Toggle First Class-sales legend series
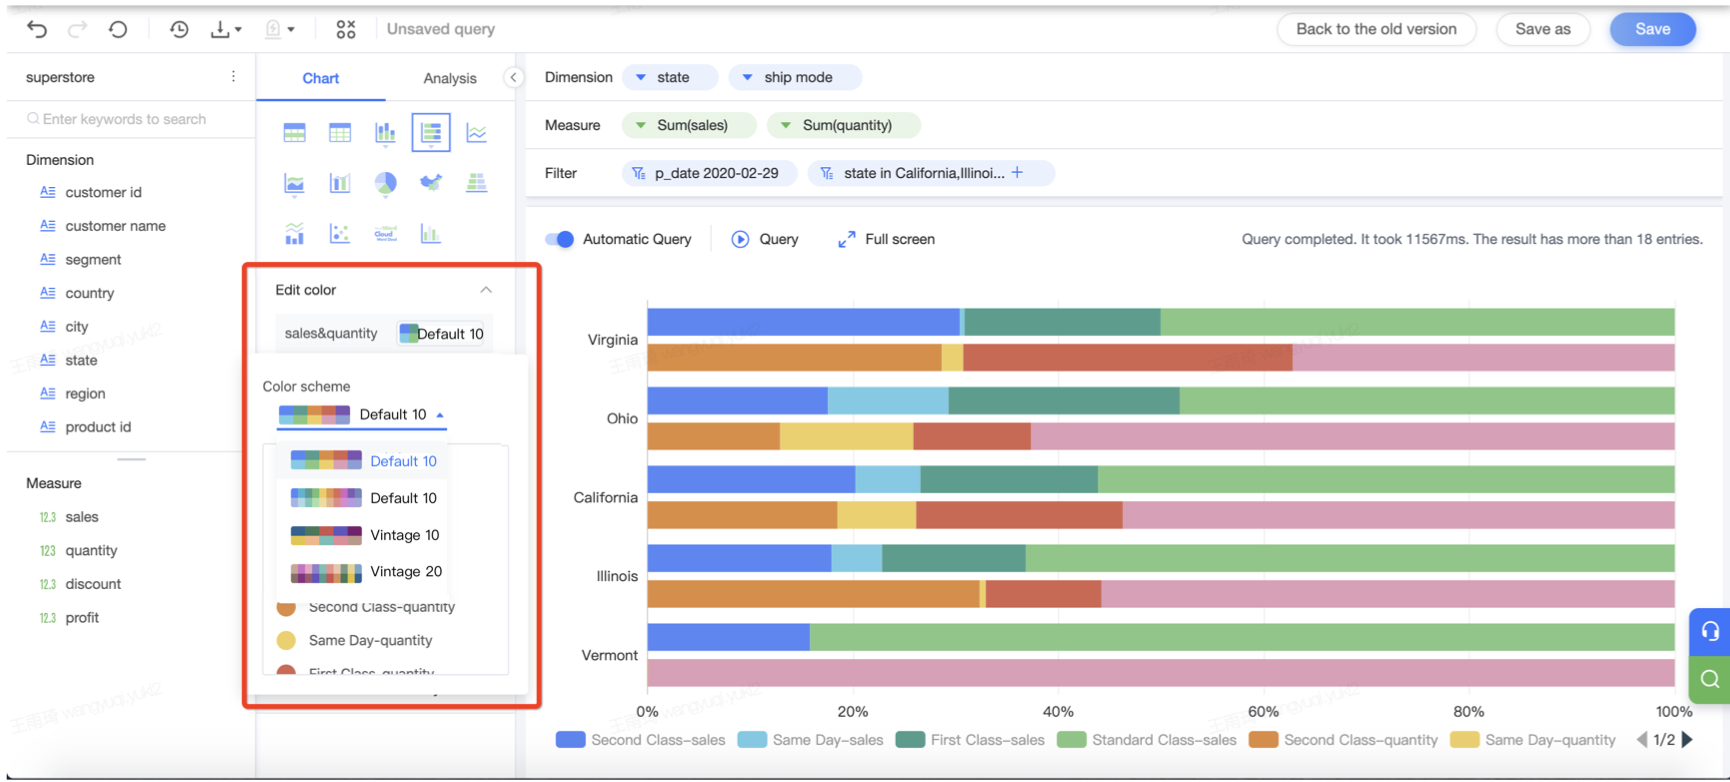 [x=970, y=740]
